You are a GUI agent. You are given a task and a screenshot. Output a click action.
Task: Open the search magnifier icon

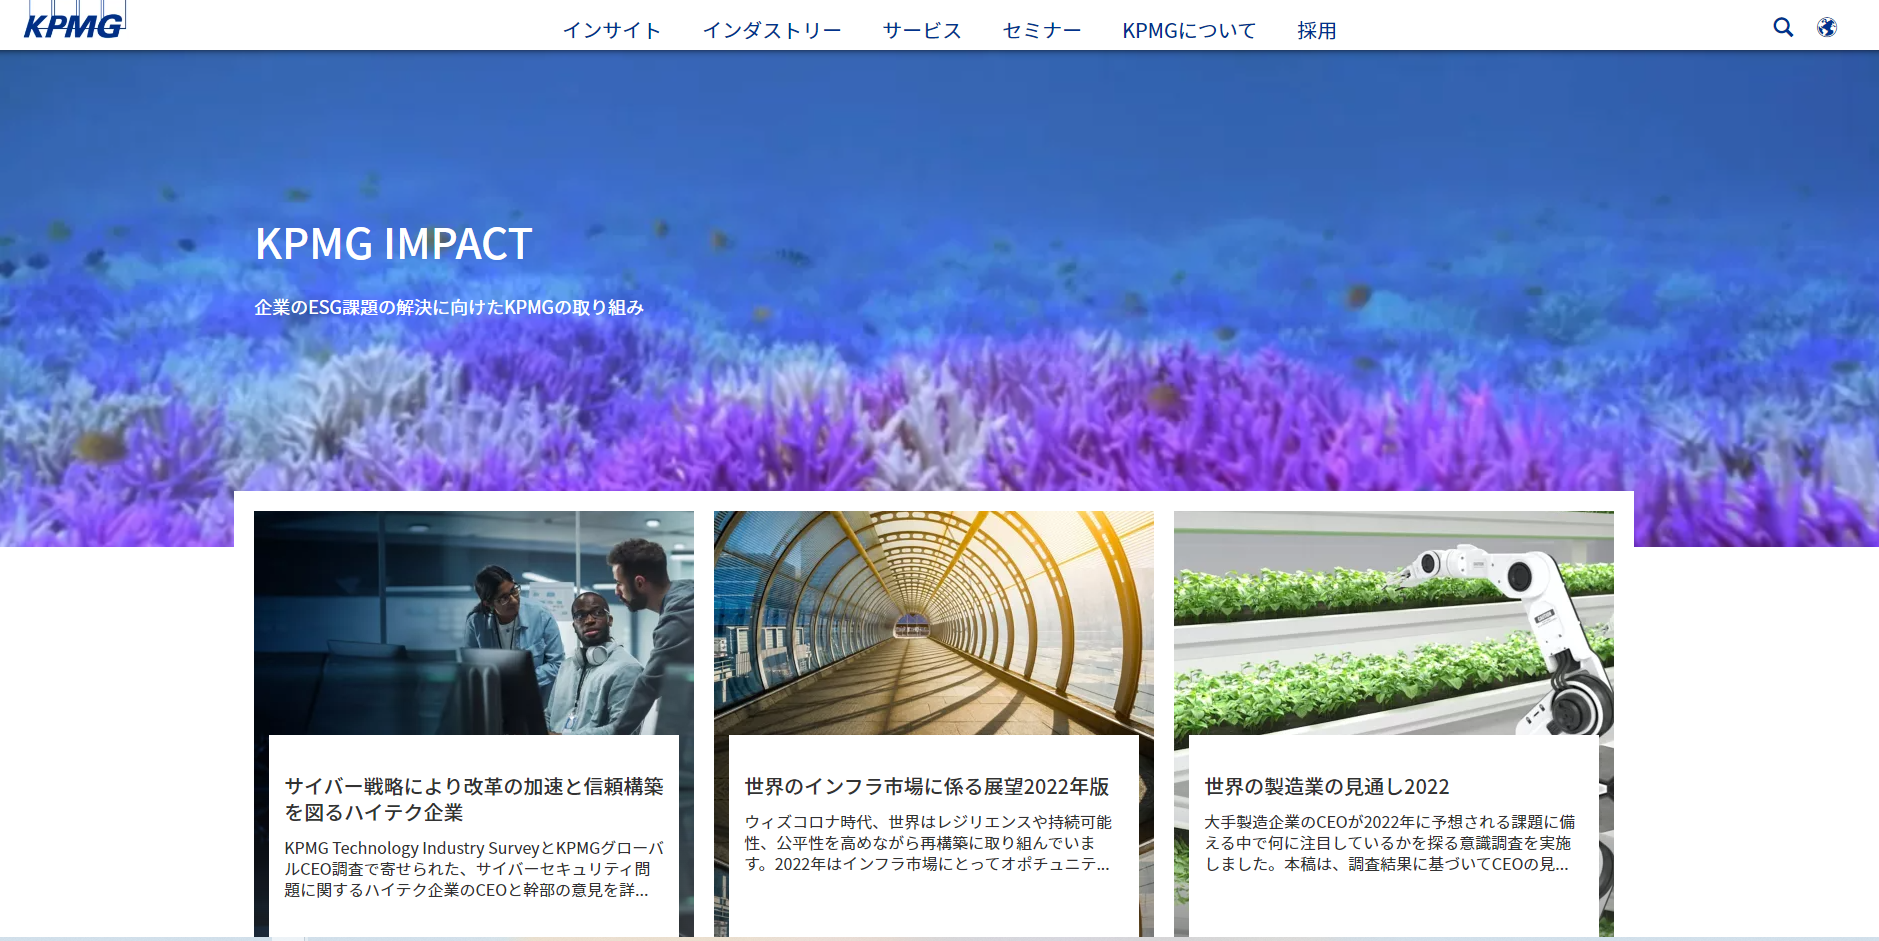coord(1782,27)
